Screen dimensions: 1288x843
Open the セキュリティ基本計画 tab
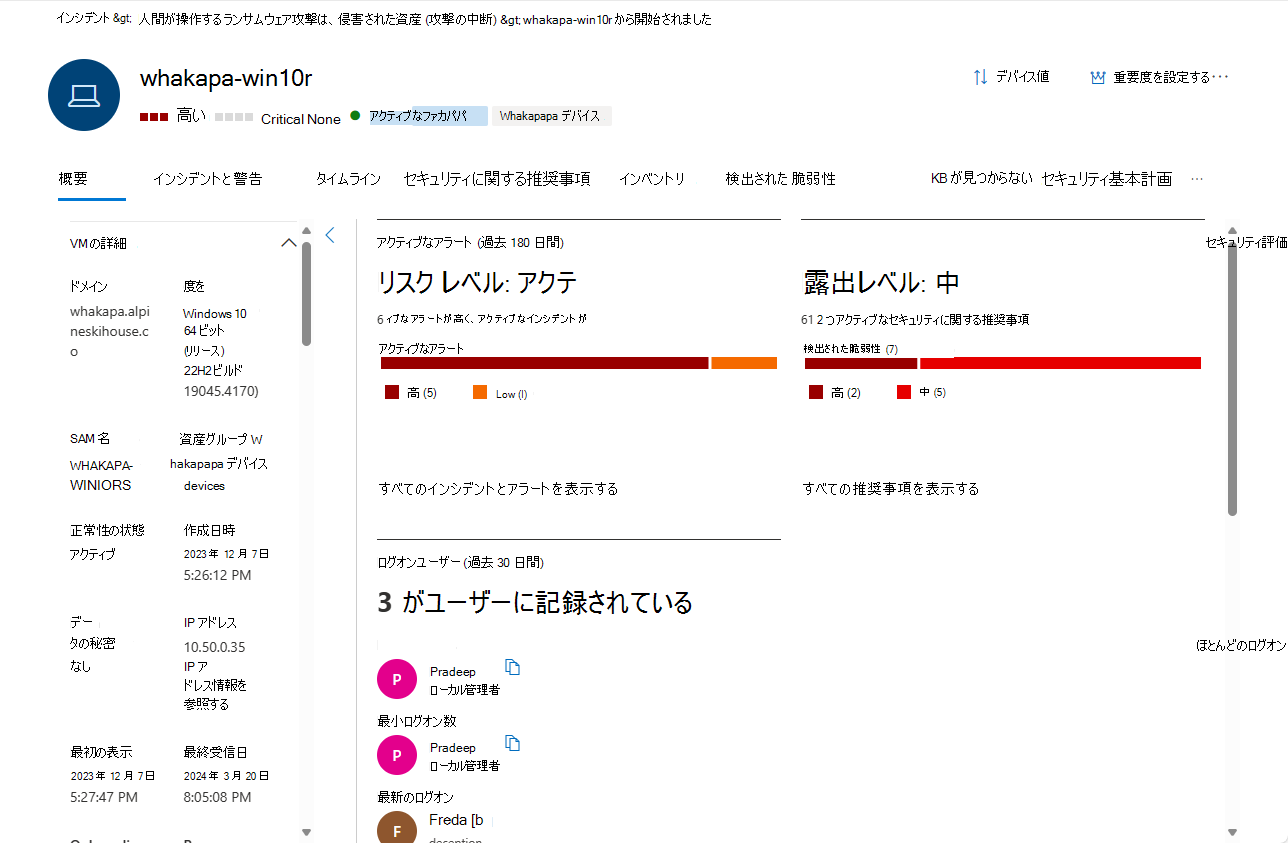(x=1107, y=179)
